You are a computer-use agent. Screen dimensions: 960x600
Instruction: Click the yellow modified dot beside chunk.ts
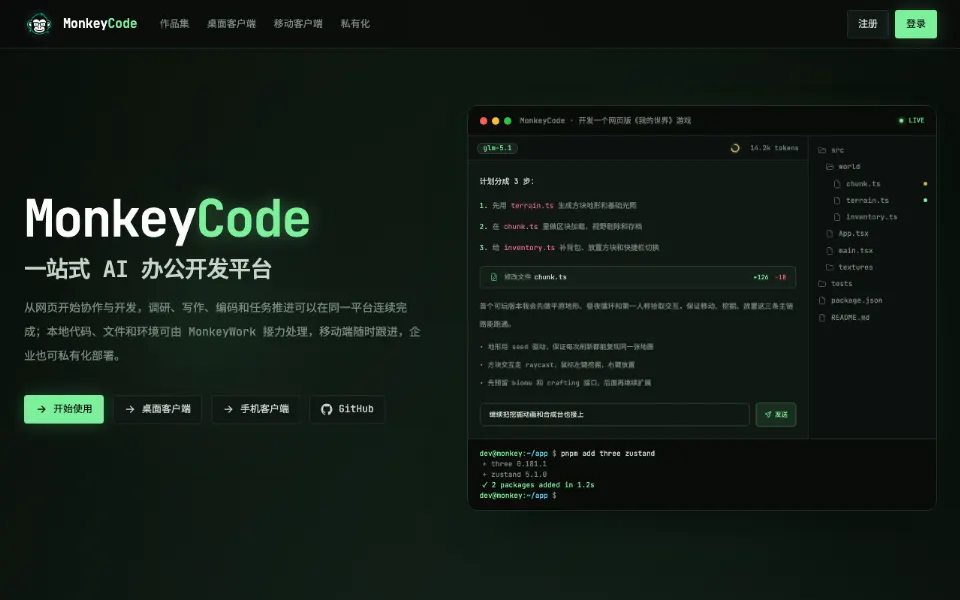coord(925,184)
